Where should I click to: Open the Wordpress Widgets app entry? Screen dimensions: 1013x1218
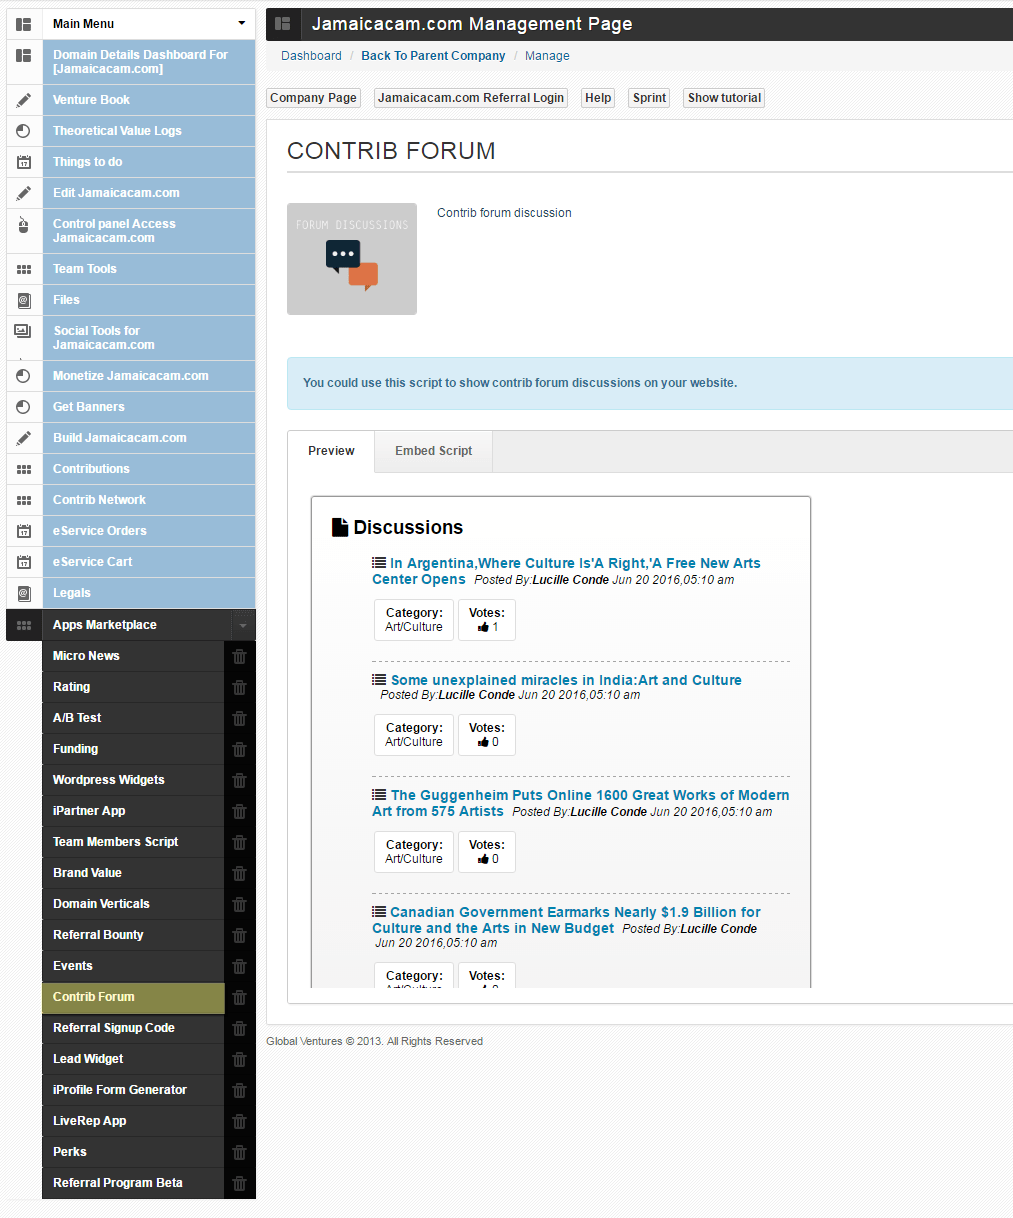(134, 780)
